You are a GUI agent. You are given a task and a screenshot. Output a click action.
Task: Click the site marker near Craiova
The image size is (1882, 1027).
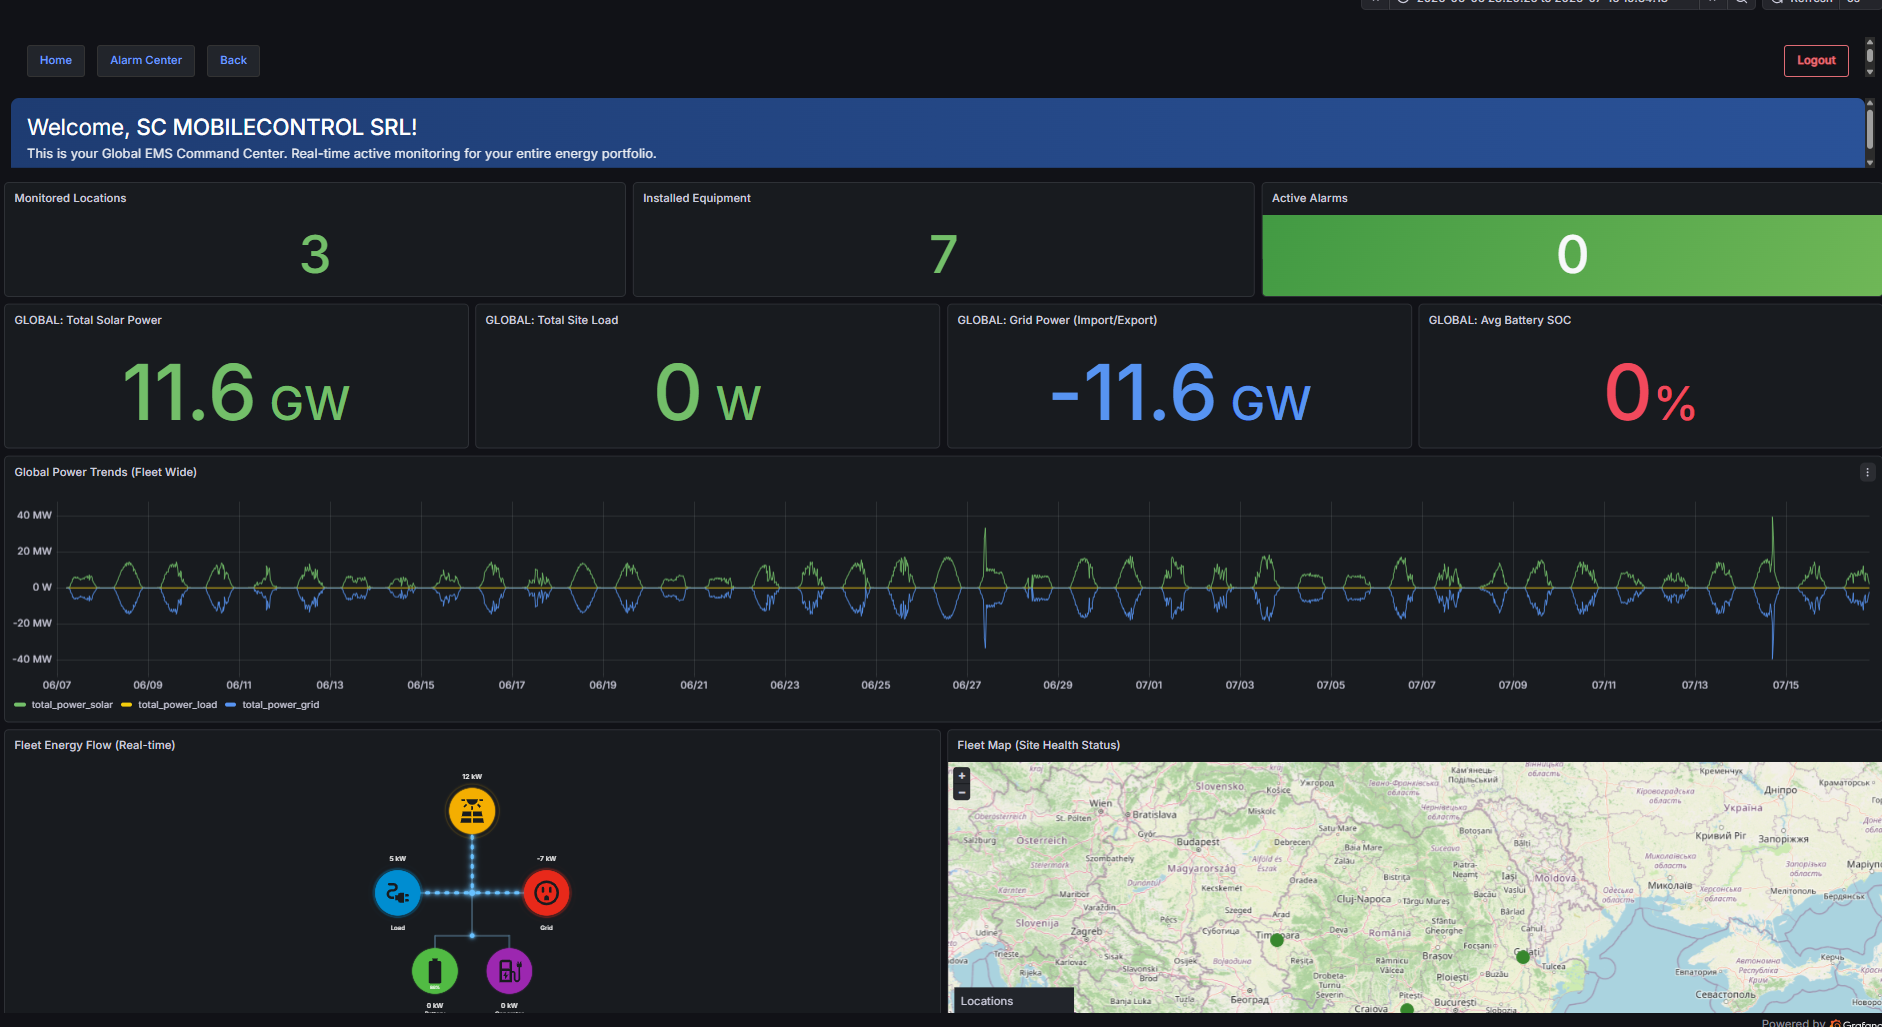tap(1407, 1009)
